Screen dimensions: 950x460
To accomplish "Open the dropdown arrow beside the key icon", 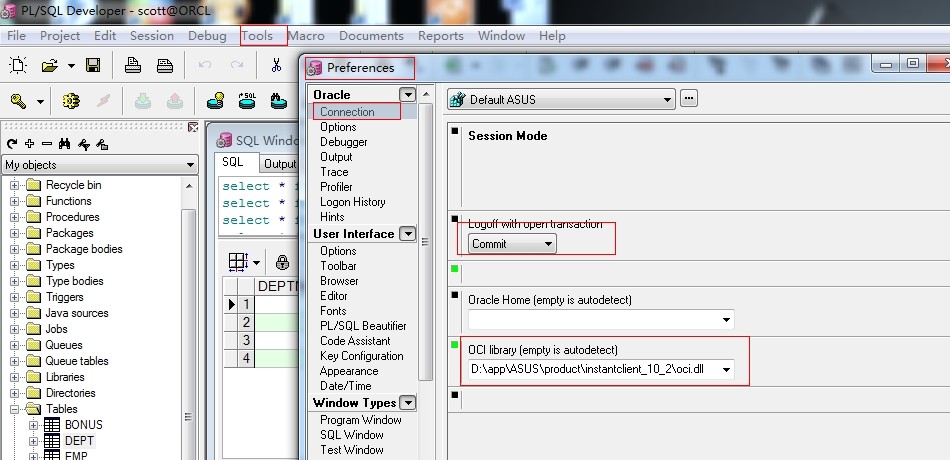I will click(40, 102).
